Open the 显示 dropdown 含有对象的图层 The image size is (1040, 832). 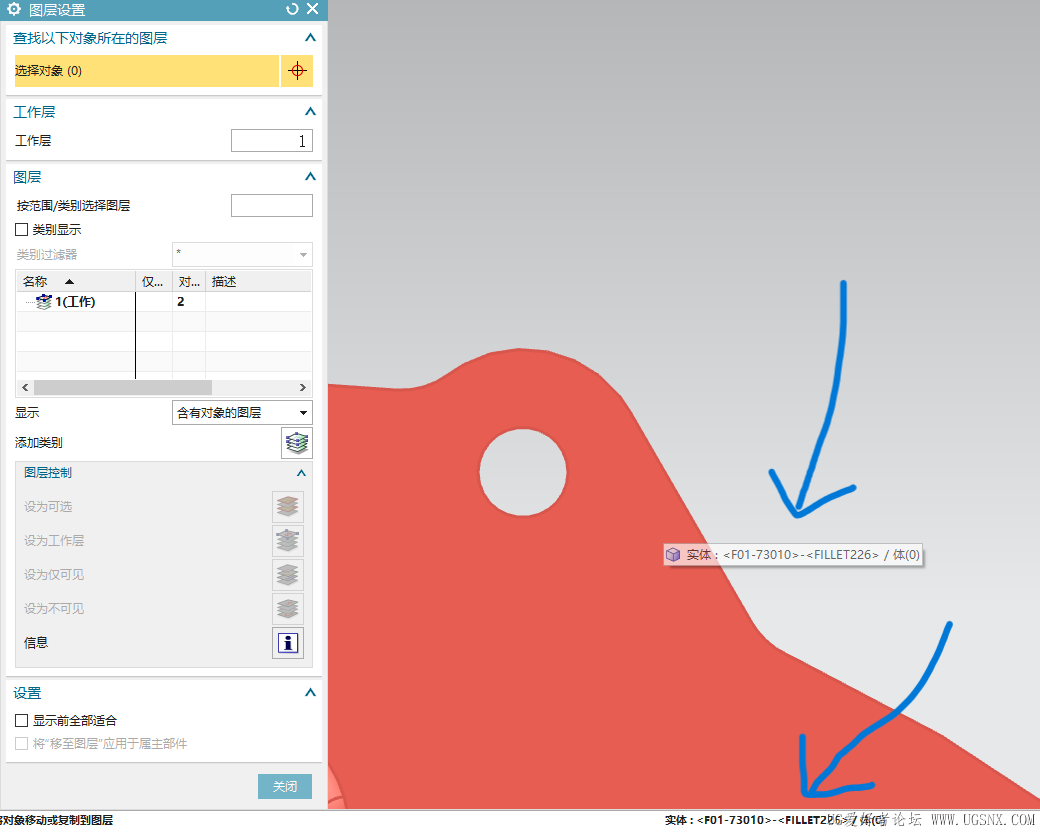pos(242,413)
